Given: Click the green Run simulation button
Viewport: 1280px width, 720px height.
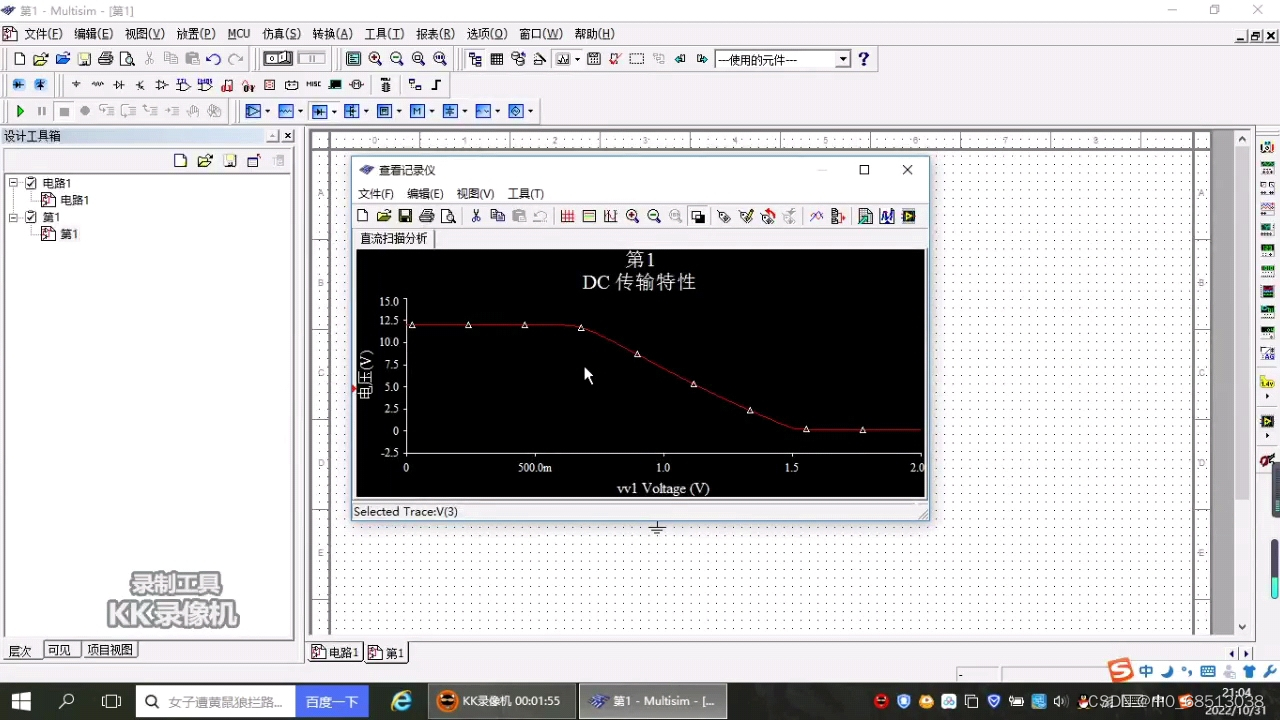Looking at the screenshot, I should 20,111.
